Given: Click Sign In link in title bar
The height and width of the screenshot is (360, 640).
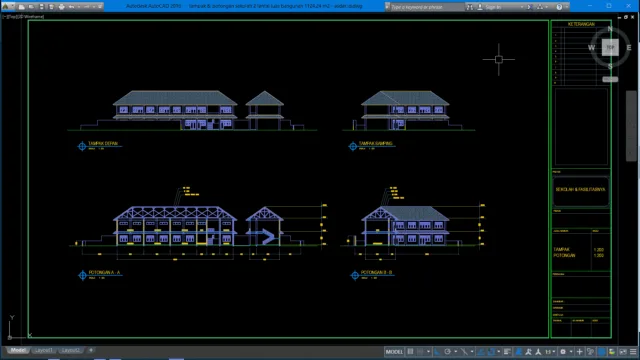Looking at the screenshot, I should click(493, 7).
